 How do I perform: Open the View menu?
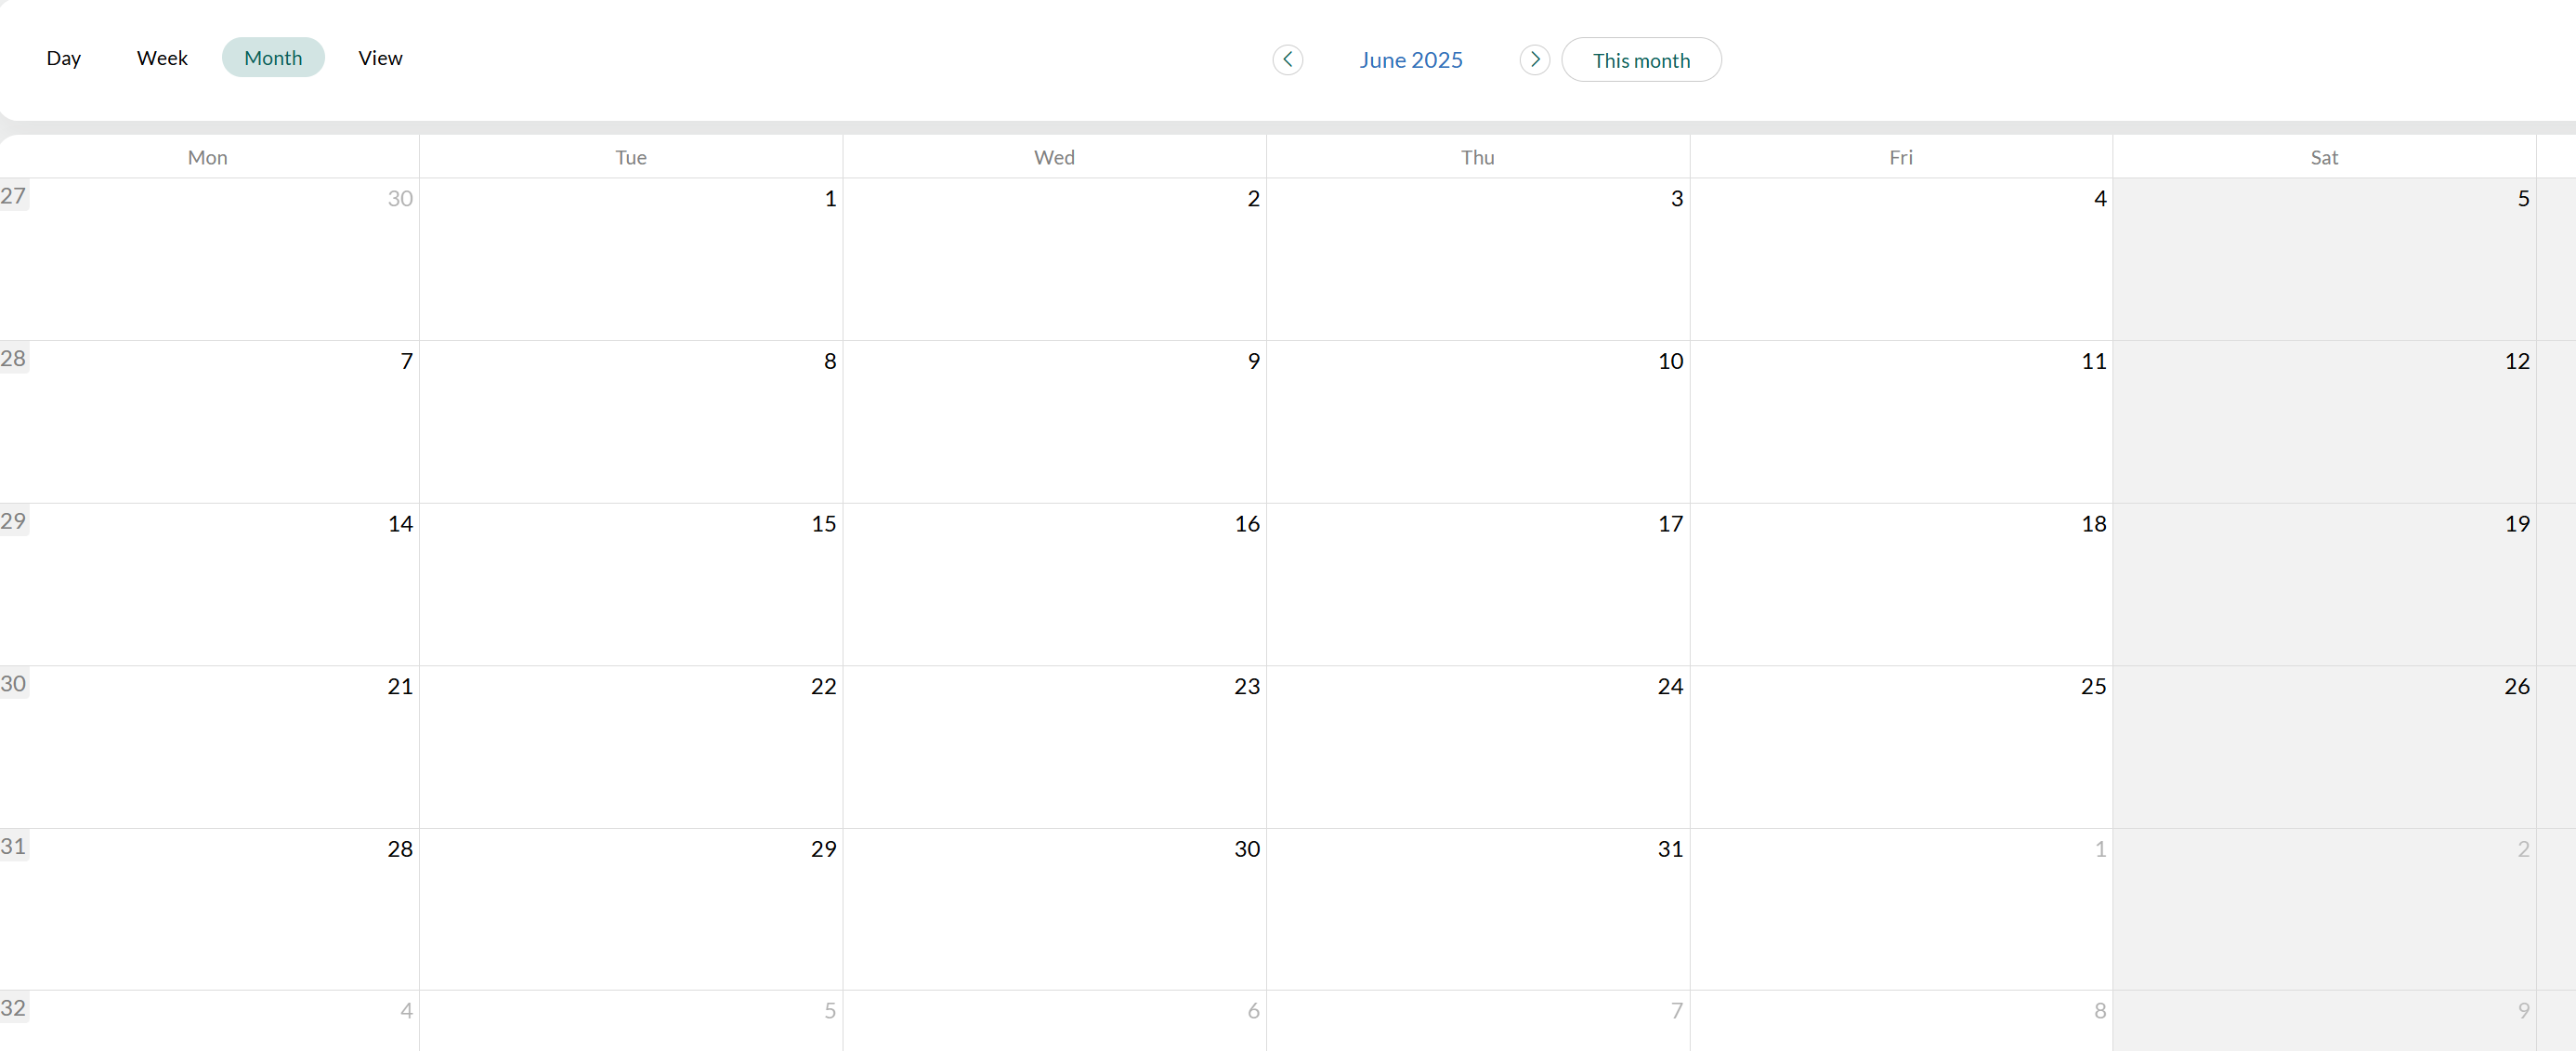click(380, 58)
